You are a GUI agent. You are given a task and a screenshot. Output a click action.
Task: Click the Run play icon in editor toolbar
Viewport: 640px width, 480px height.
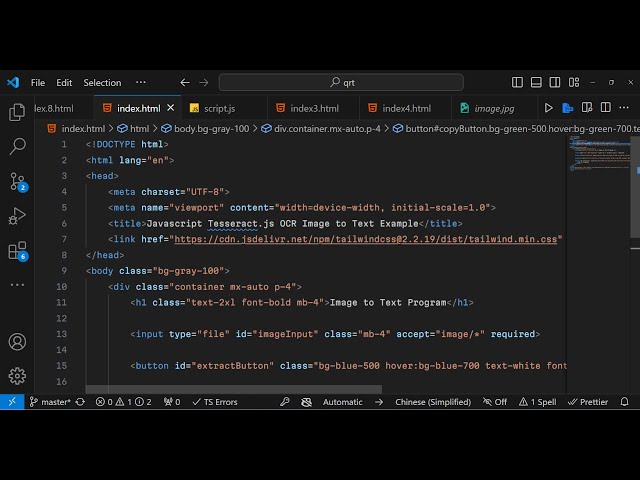(548, 108)
